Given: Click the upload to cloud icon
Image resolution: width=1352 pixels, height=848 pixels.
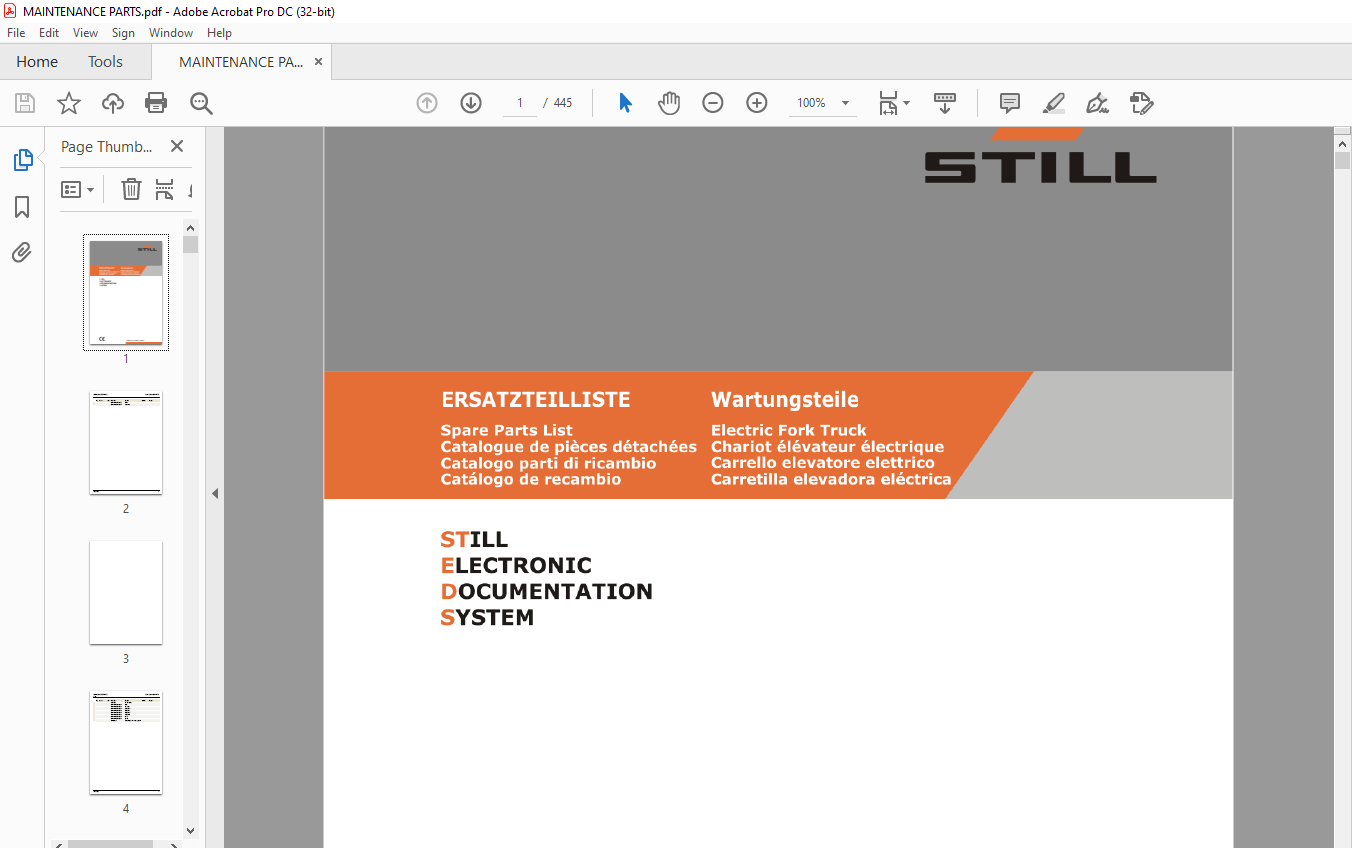Looking at the screenshot, I should [x=113, y=103].
